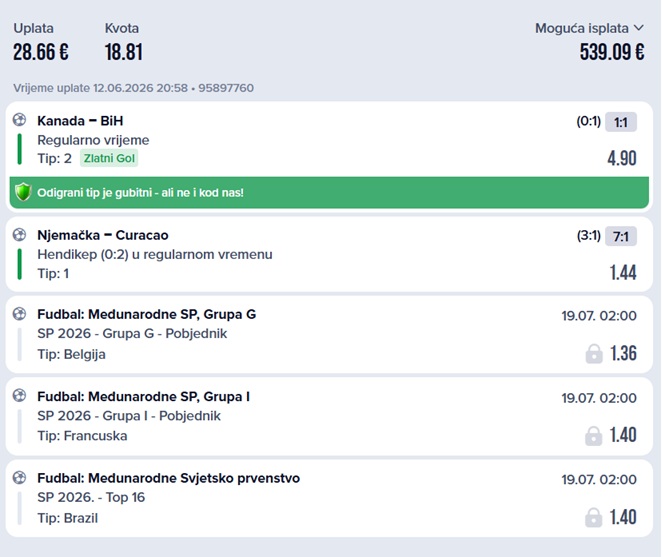The image size is (669, 557).
Task: Click the football icon beside Njemačka – Curacao
Action: pyautogui.click(x=19, y=234)
